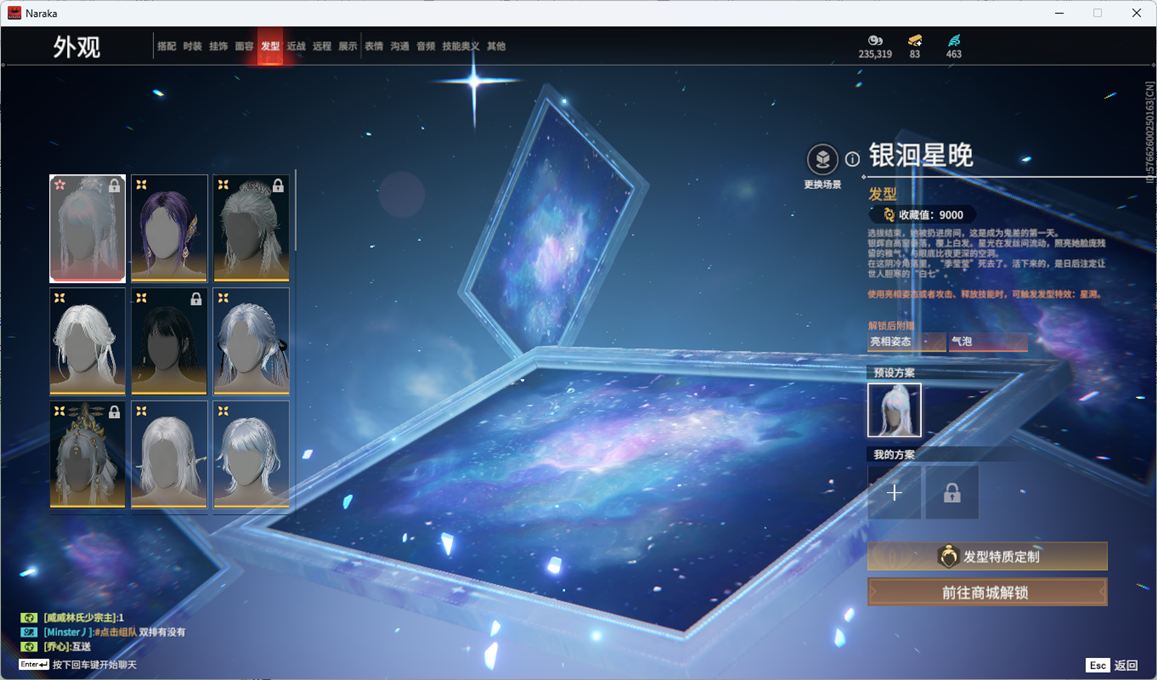
Task: Open the info icon beside 银洄星晚
Action: tap(852, 159)
